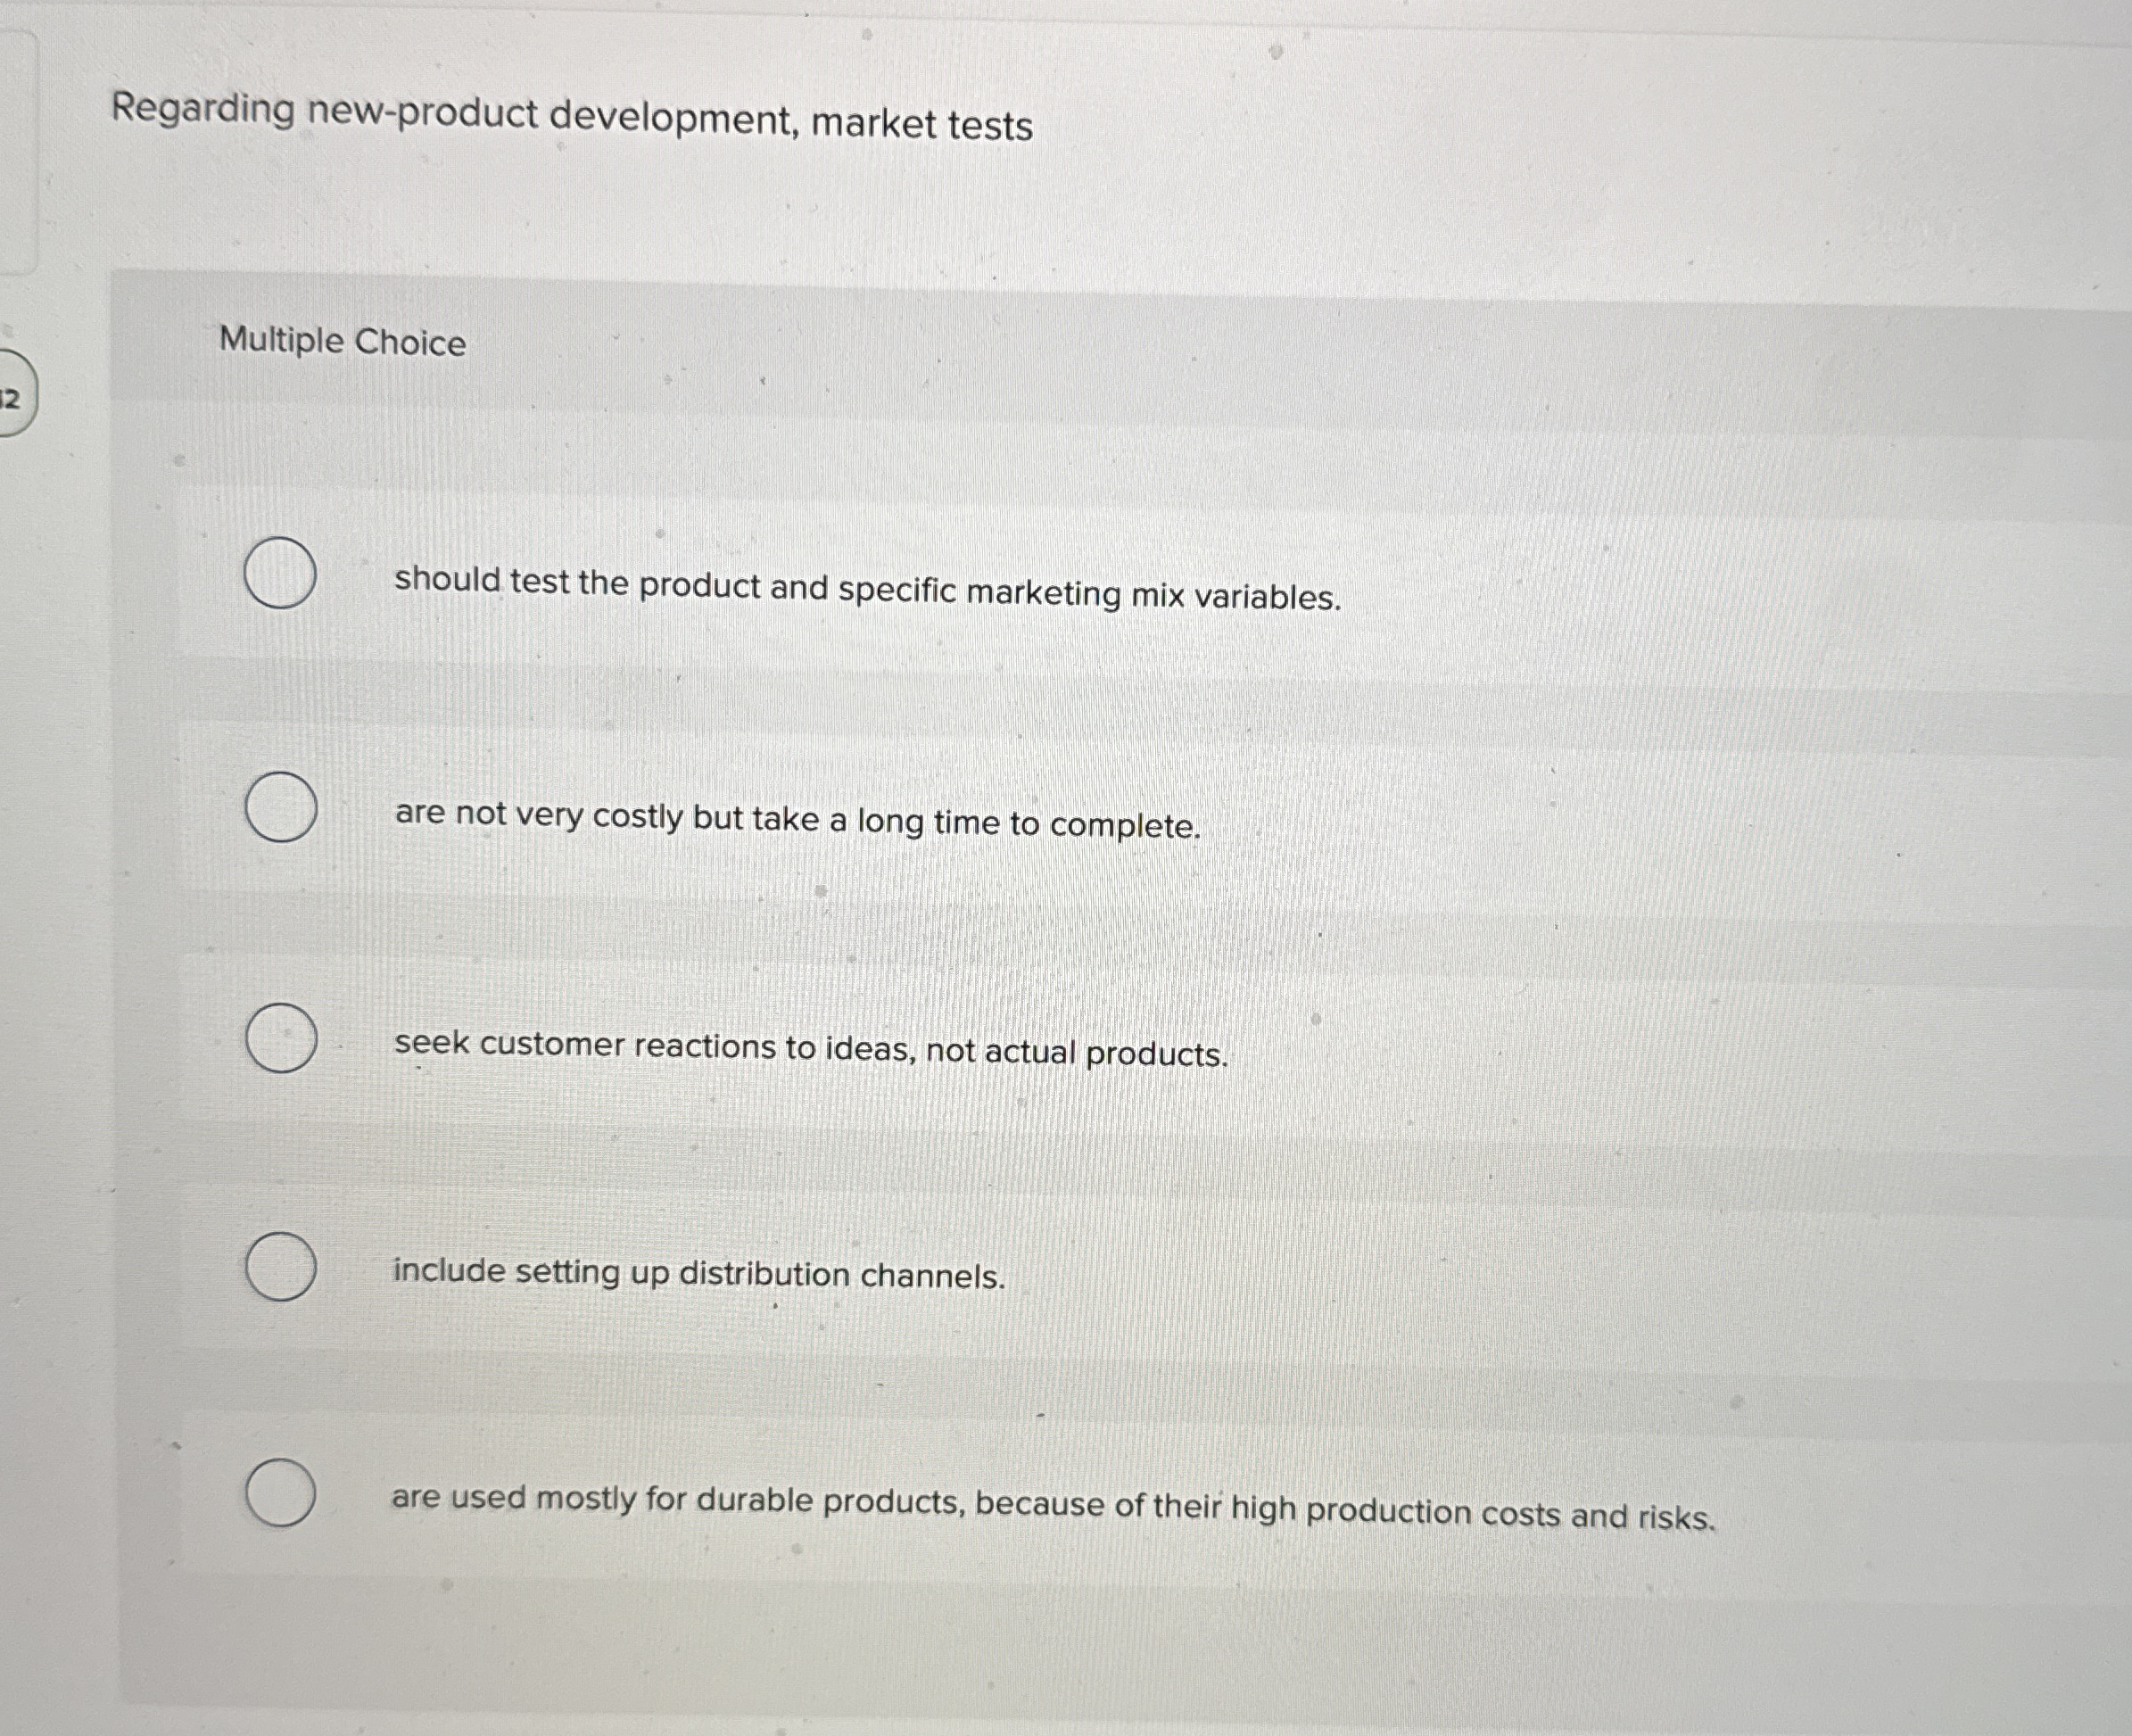Pick the 'include setting up distribution channels' radio button

pyautogui.click(x=281, y=1265)
